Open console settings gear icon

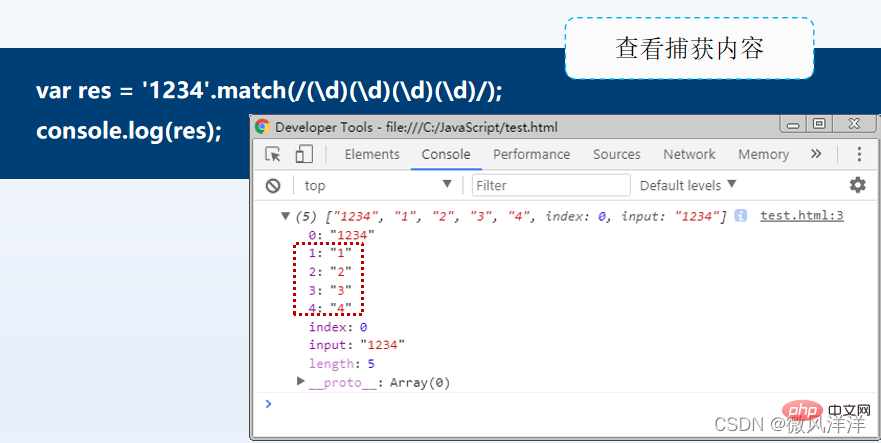pos(857,185)
